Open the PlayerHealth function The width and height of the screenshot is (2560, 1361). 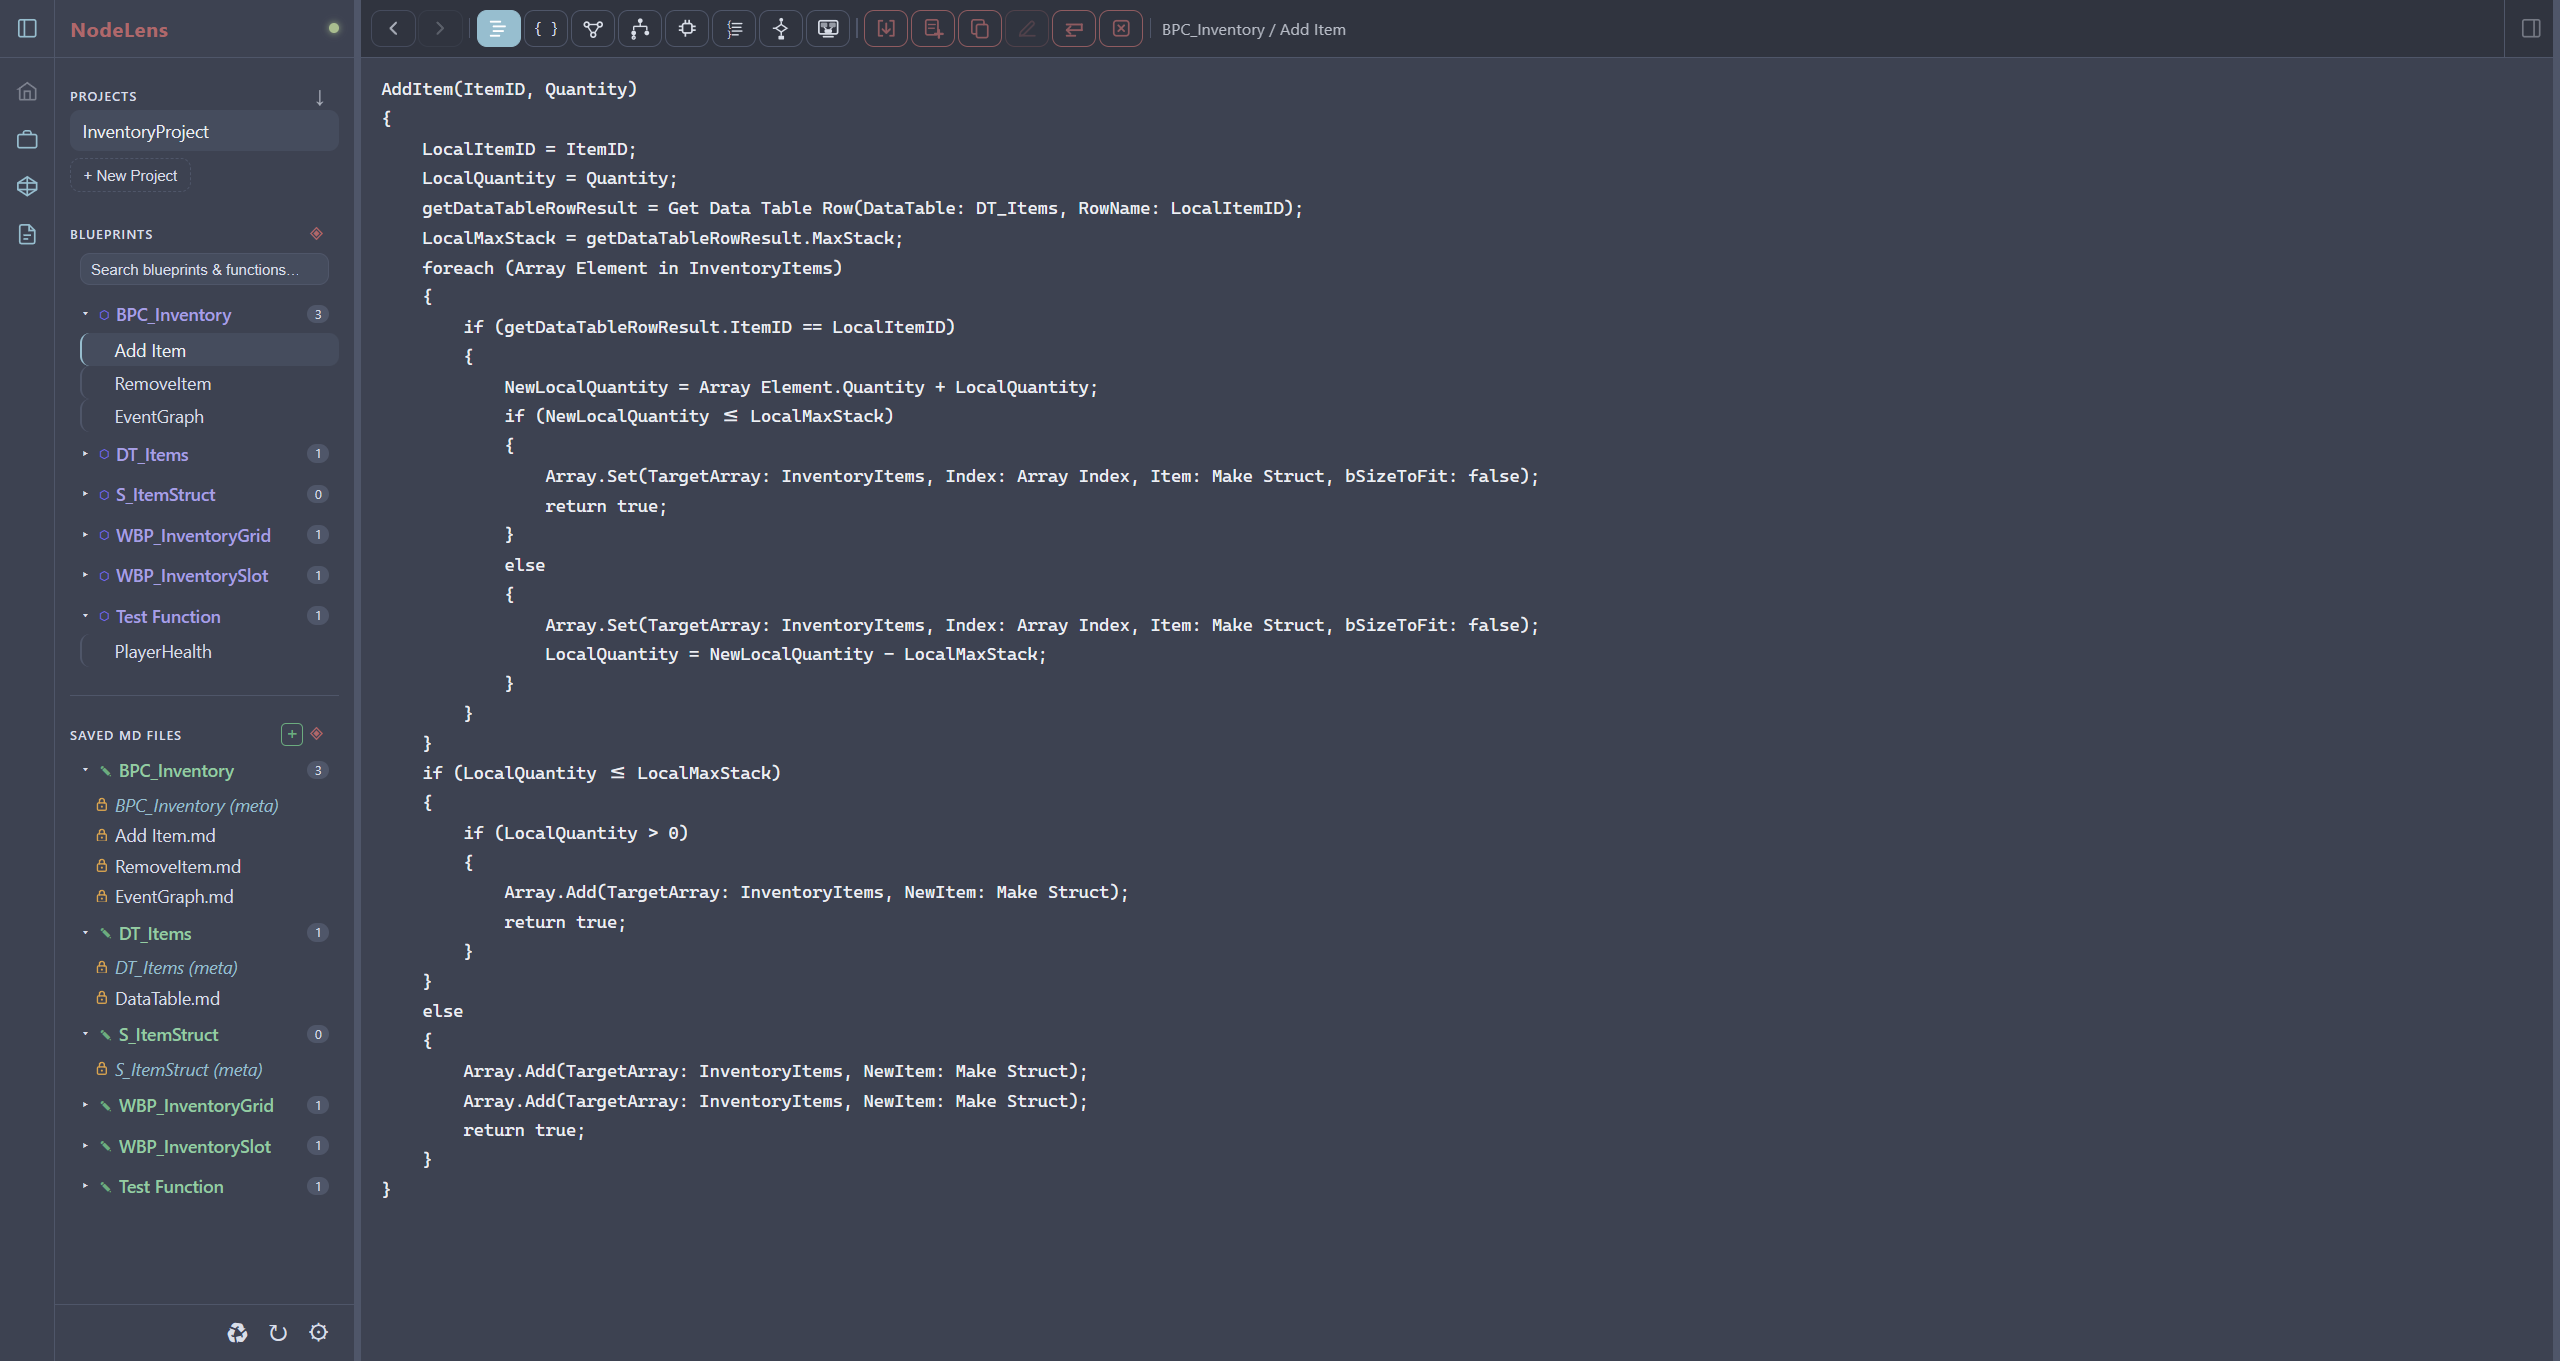pyautogui.click(x=209, y=652)
